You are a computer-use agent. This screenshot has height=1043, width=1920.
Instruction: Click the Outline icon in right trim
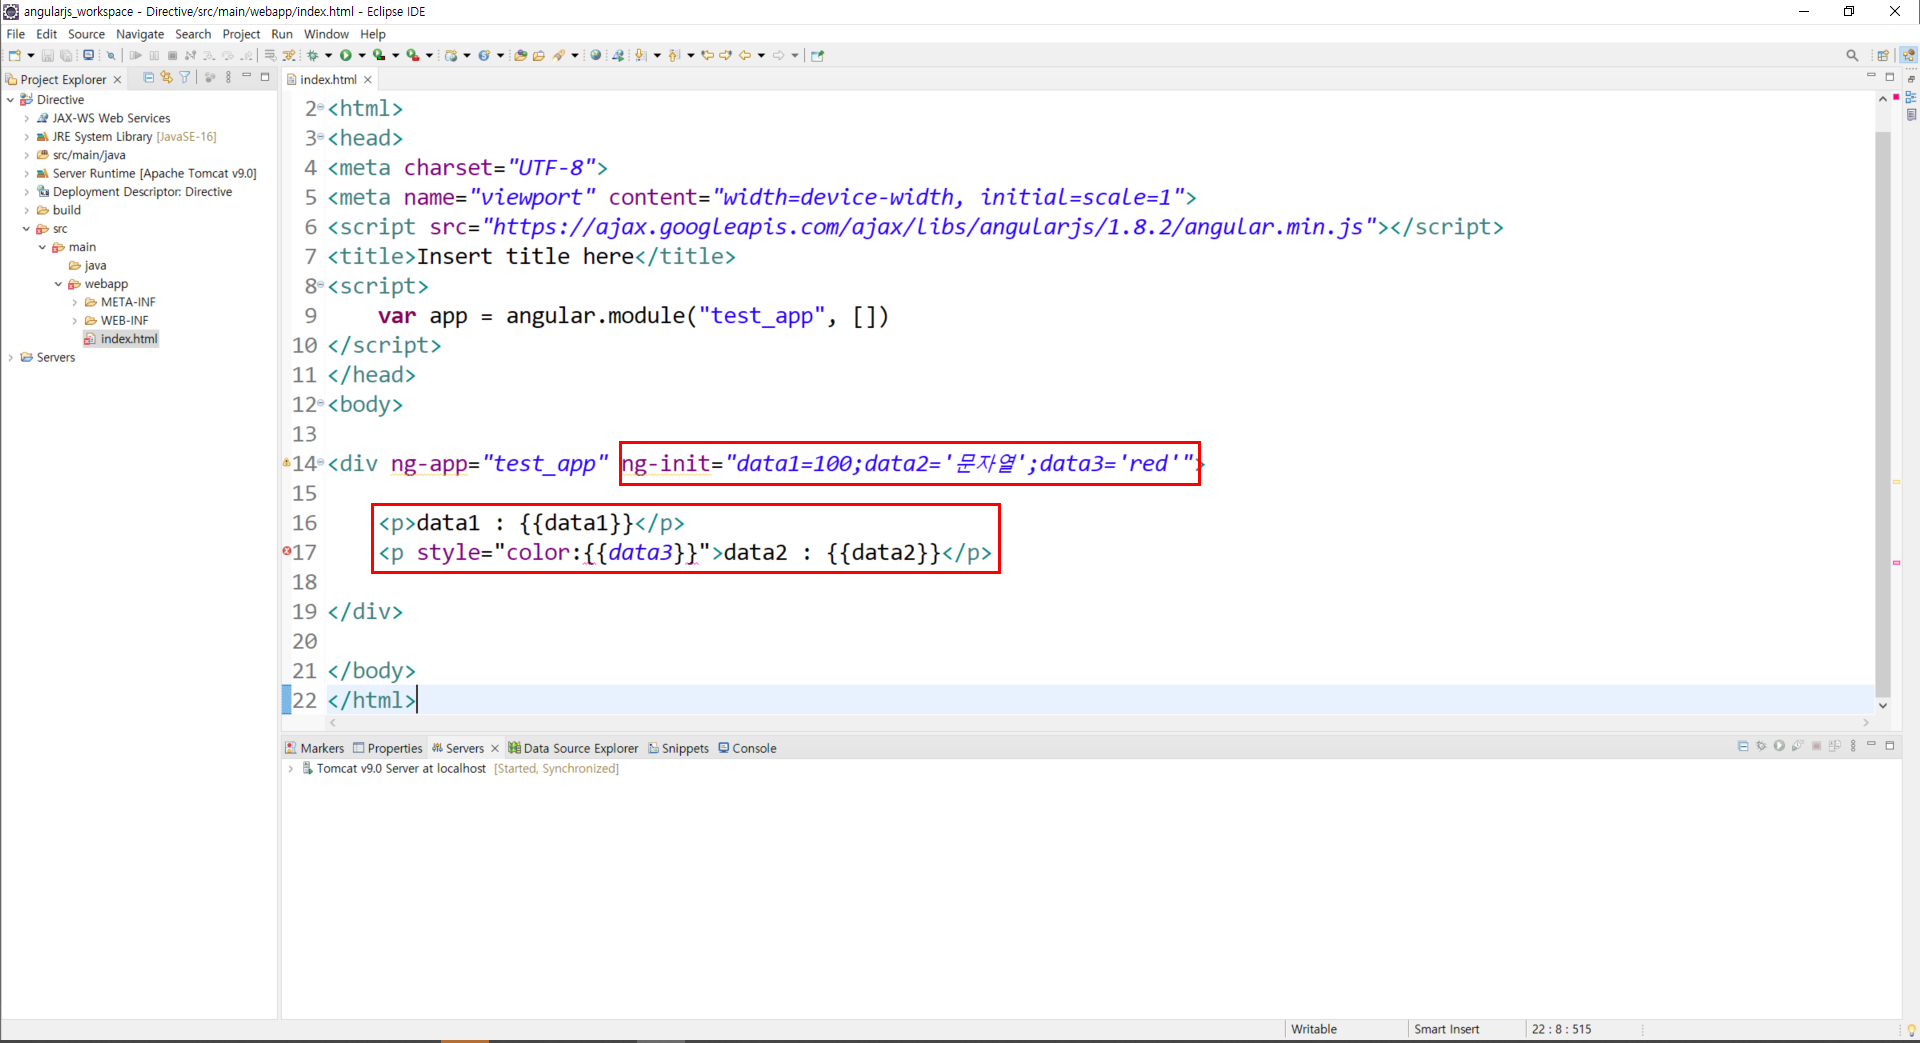coord(1910,97)
